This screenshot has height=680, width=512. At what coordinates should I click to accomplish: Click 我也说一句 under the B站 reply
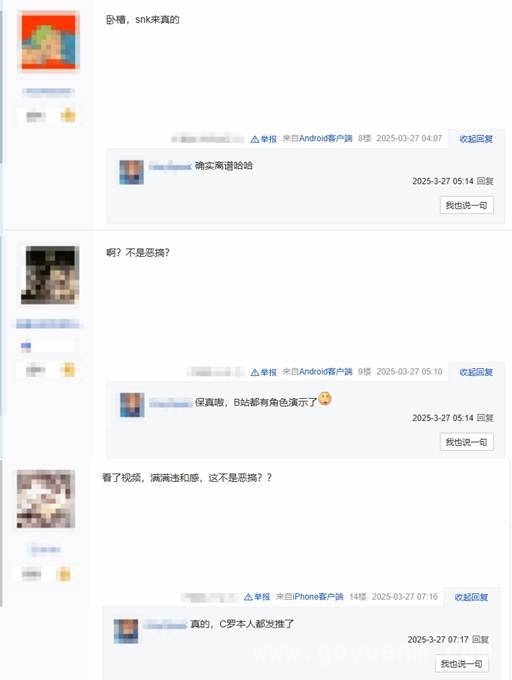tap(466, 442)
